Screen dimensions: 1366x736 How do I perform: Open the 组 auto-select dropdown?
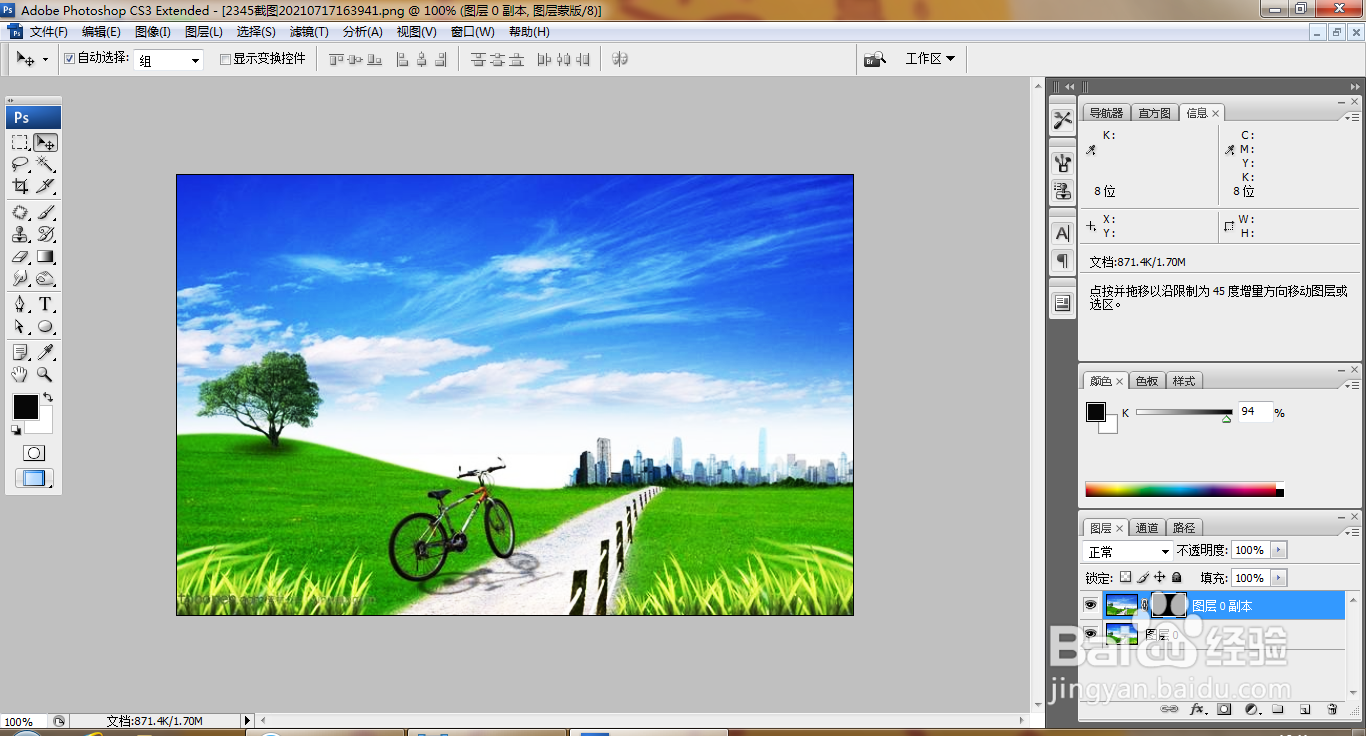(169, 60)
